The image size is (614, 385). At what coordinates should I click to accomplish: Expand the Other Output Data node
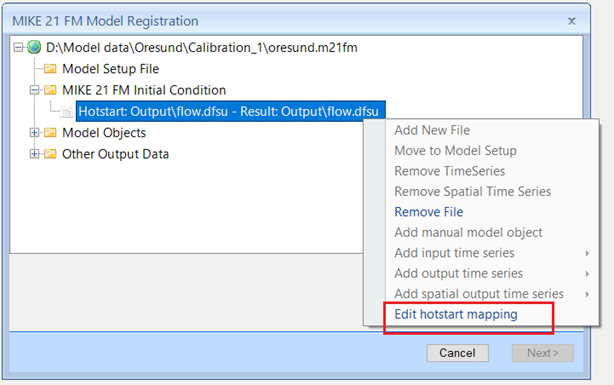pyautogui.click(x=34, y=154)
